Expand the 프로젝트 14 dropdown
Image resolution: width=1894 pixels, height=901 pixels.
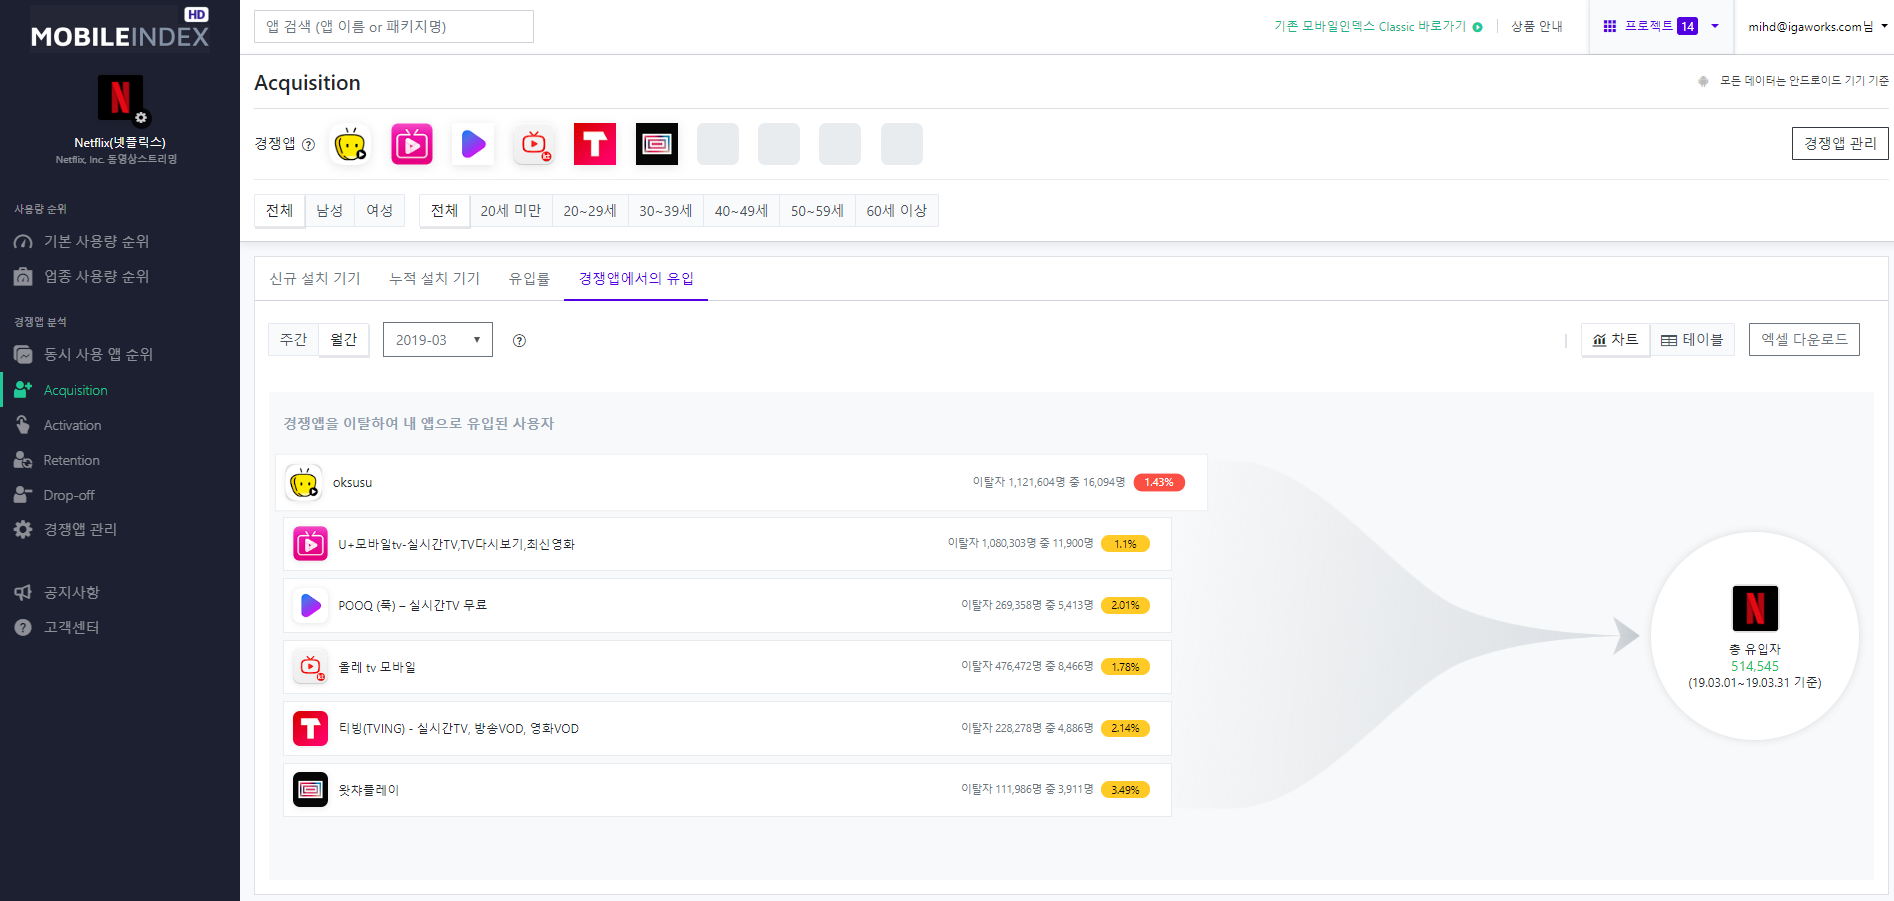click(x=1661, y=26)
